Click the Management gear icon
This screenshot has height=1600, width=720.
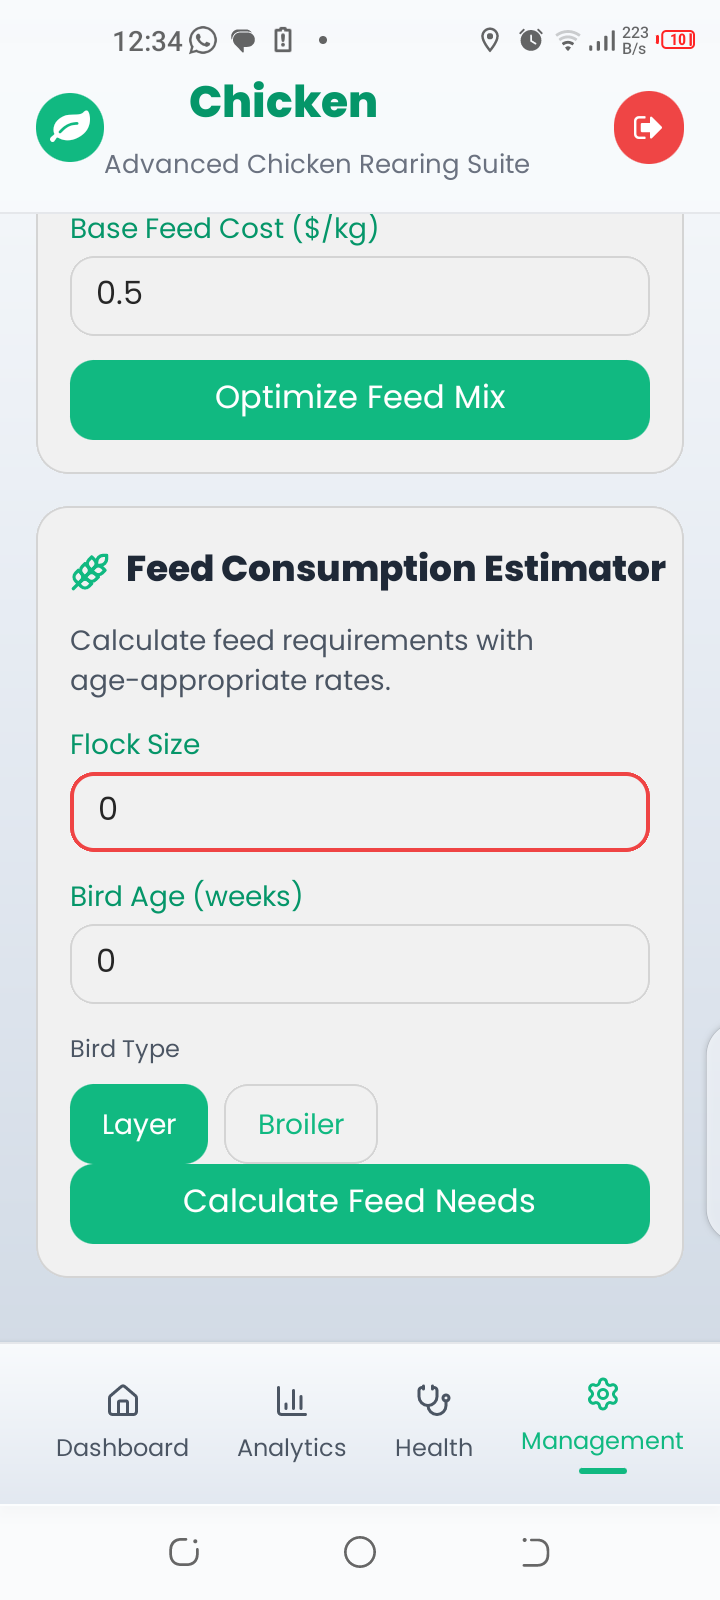point(602,1394)
